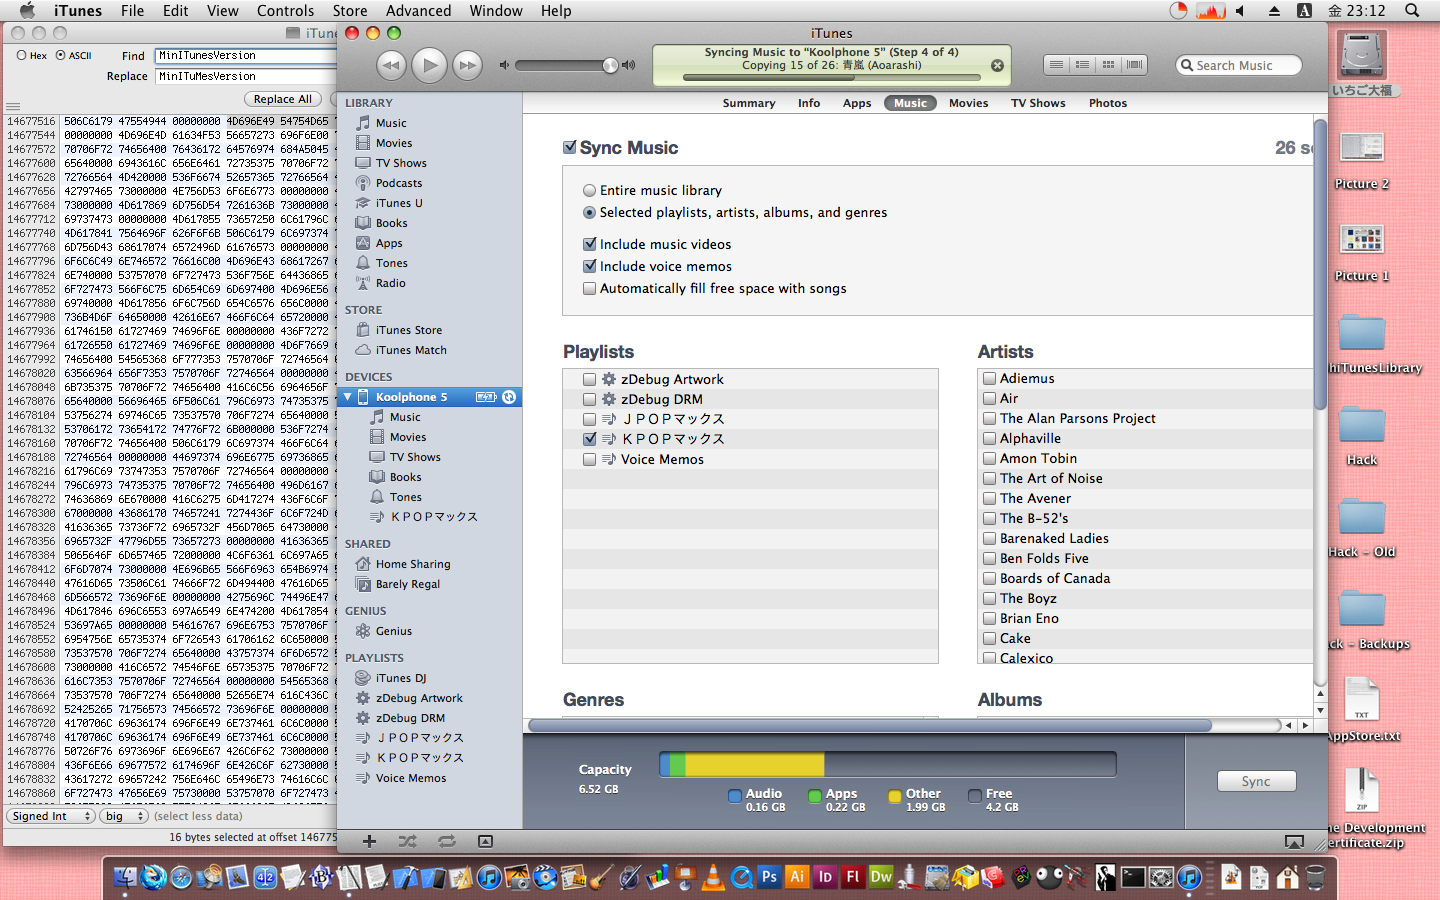Switch to Cover Flow view
1440x900 pixels.
coord(1134,65)
